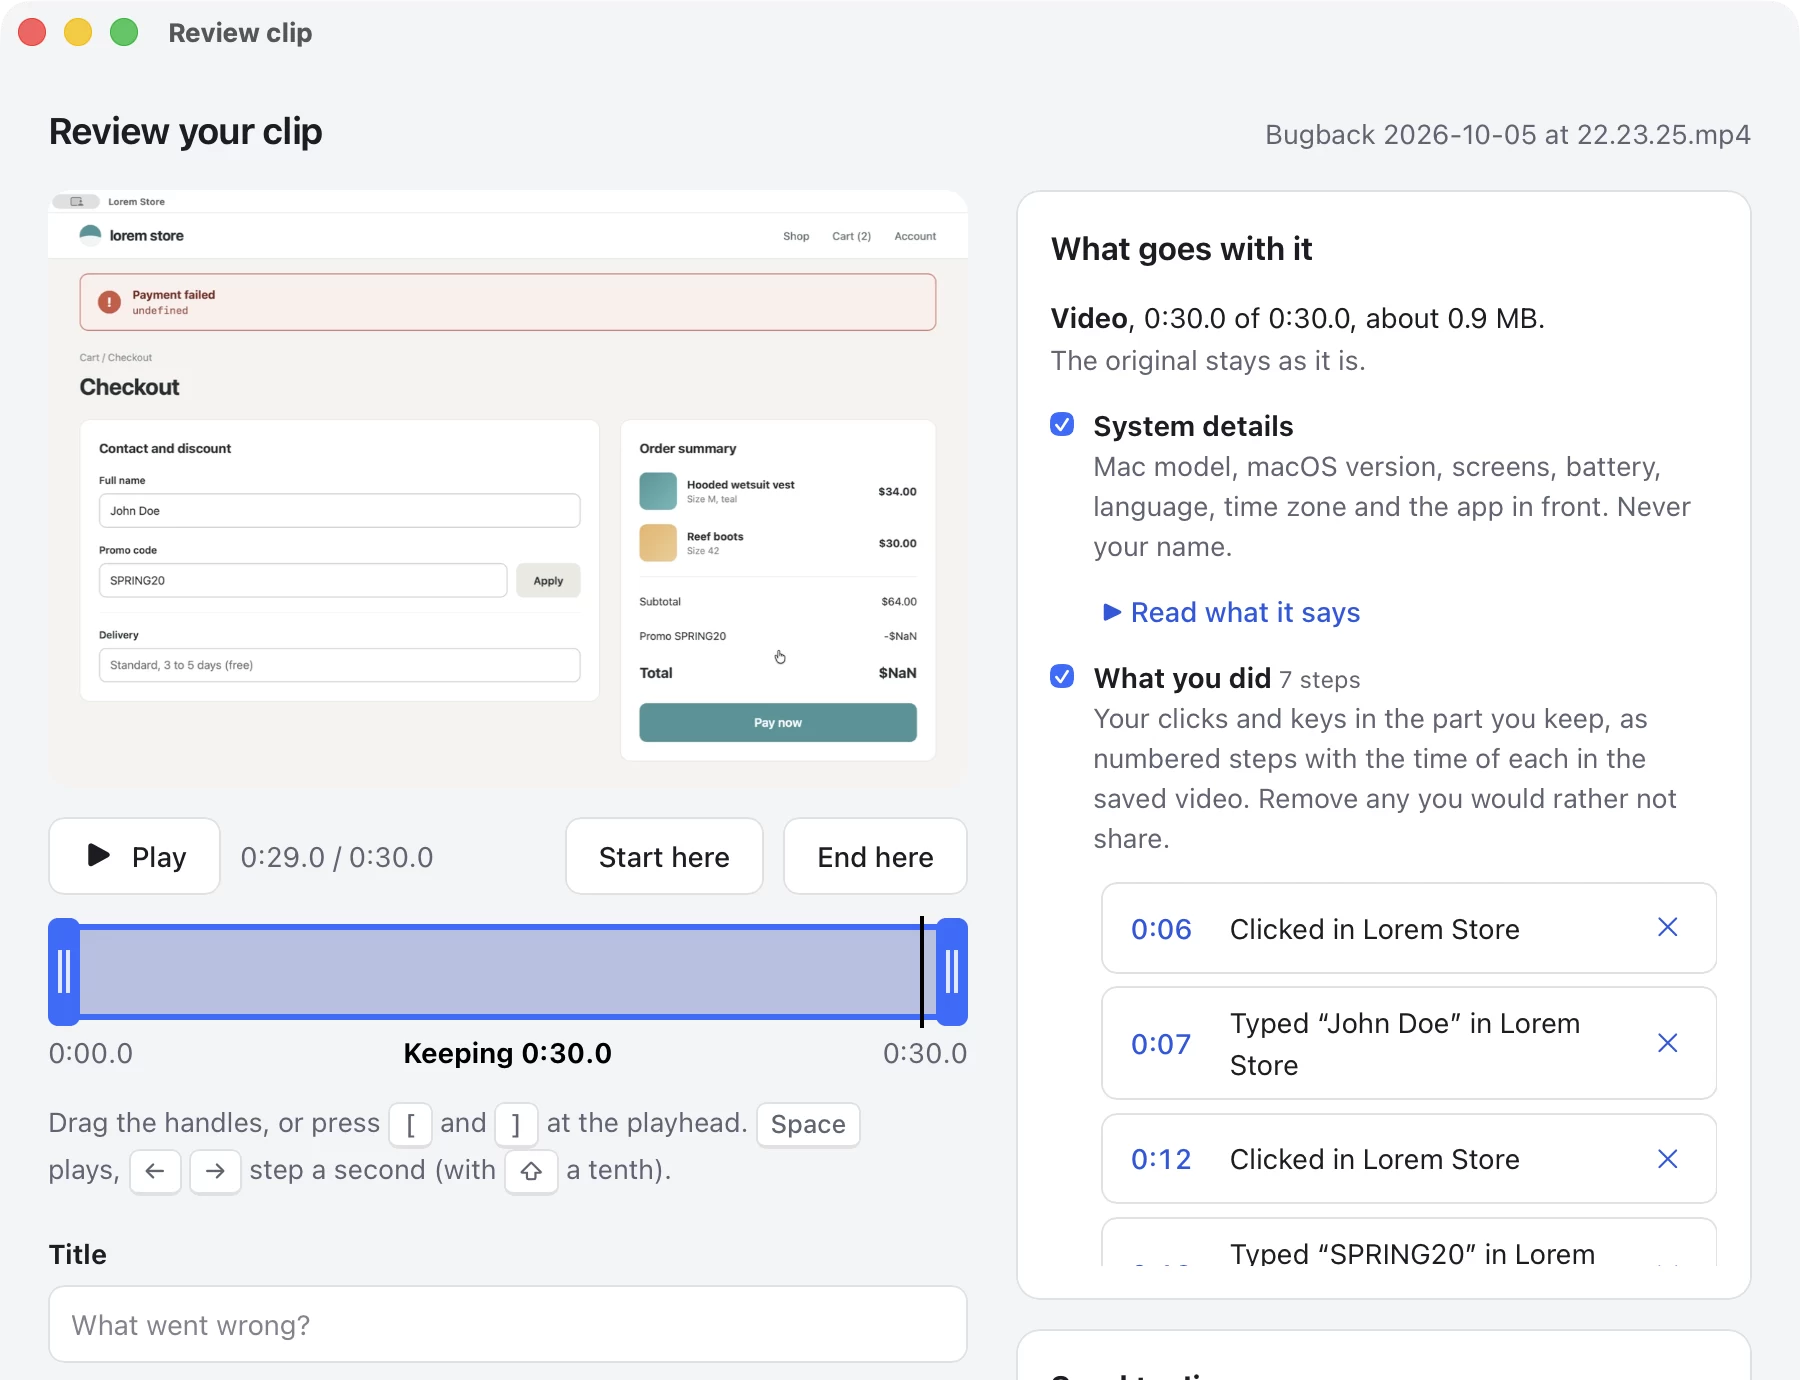The height and width of the screenshot is (1380, 1800).
Task: Click the left bracket key hint
Action: coord(410,1125)
